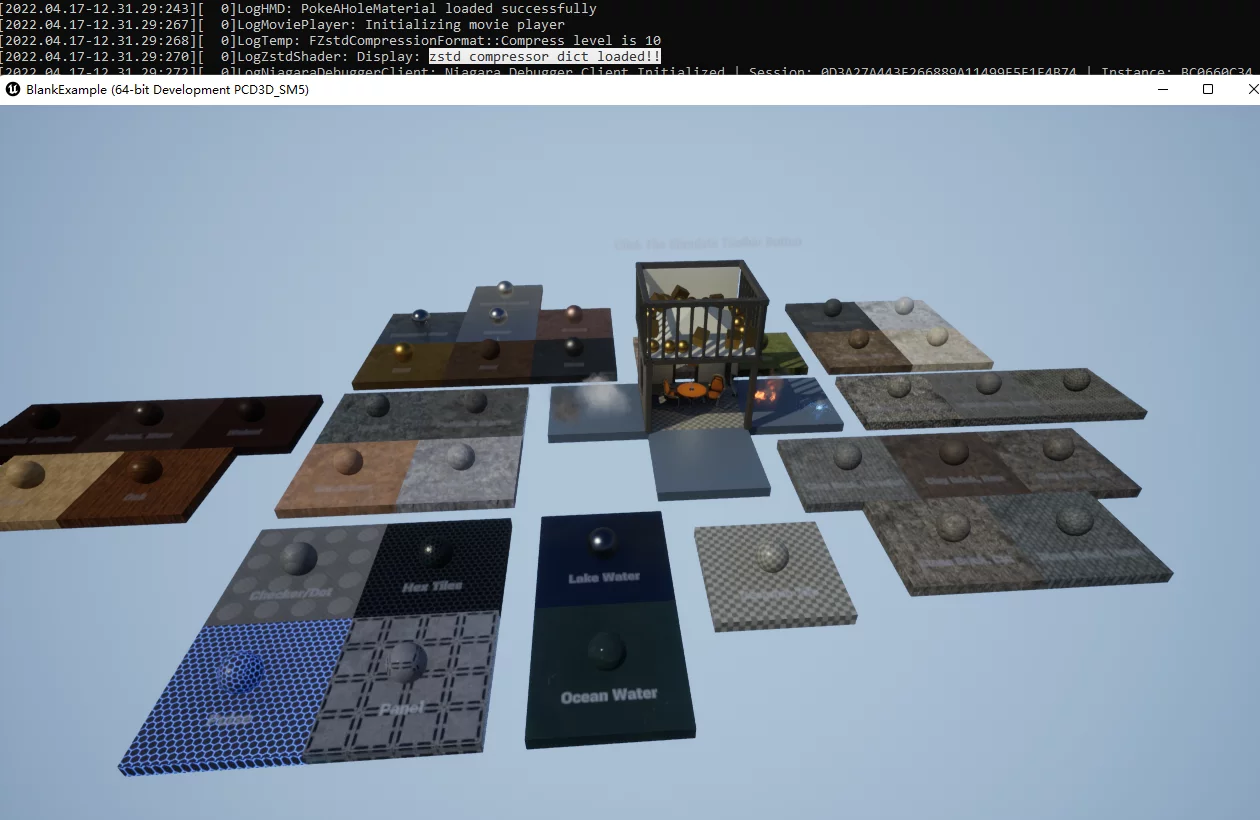The height and width of the screenshot is (820, 1260).
Task: Click the fire effect beside the table
Action: click(x=766, y=396)
